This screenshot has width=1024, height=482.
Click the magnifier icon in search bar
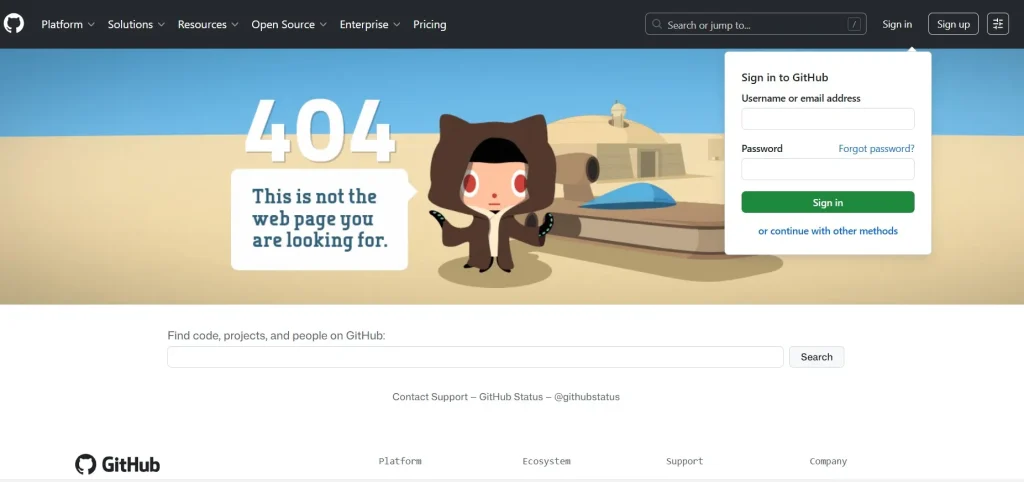click(x=657, y=25)
